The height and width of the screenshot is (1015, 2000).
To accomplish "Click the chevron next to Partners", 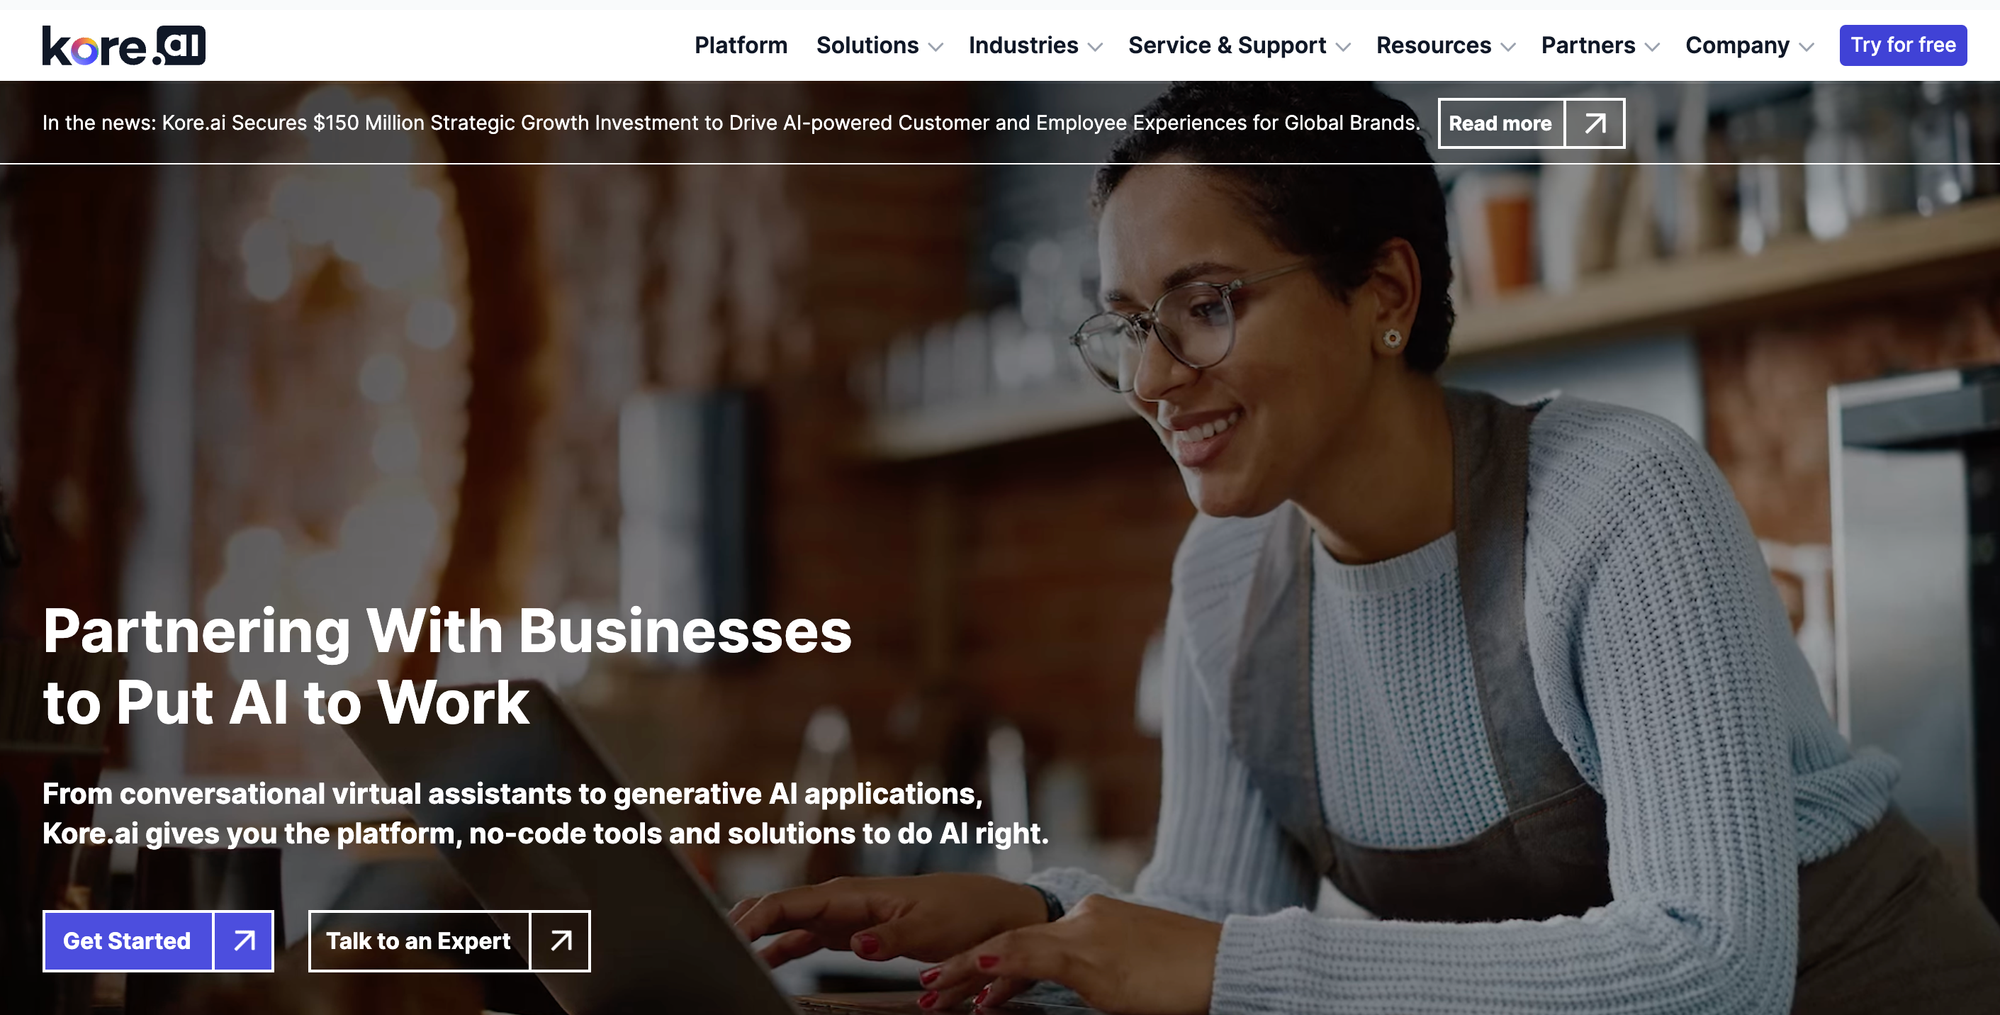I will coord(1652,47).
